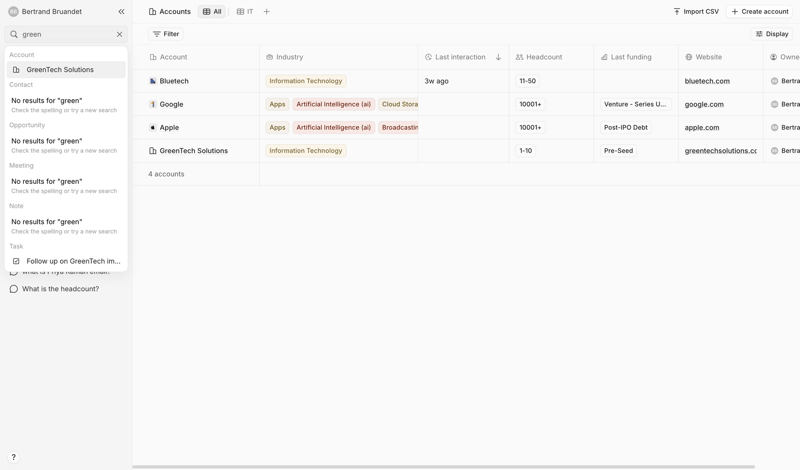
Task: Switch to the IT view tab
Action: (x=245, y=12)
